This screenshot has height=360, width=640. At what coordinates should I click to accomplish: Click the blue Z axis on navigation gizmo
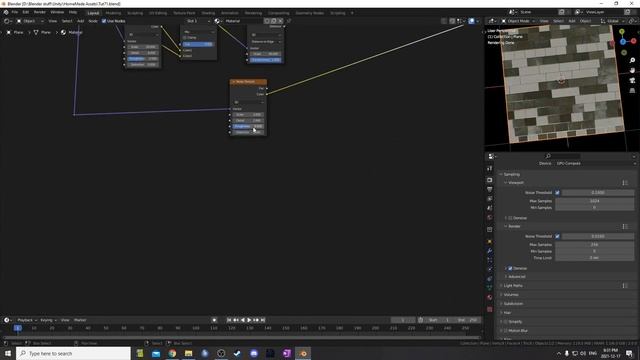(623, 42)
